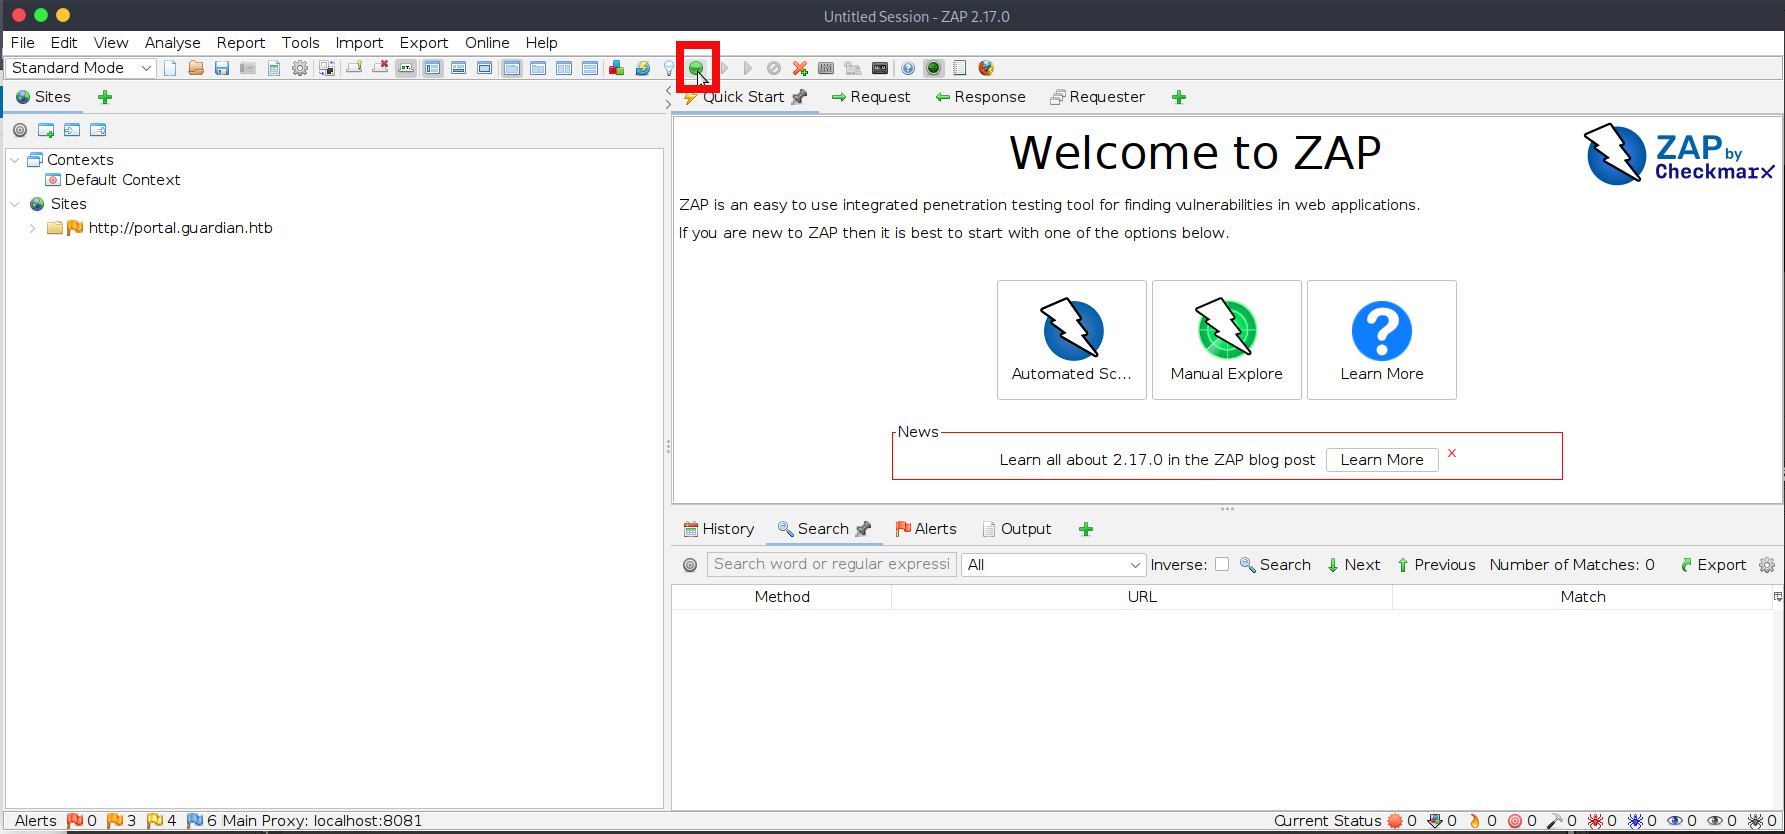Open the Options gear icon in toolbar
Image resolution: width=1785 pixels, height=834 pixels.
pos(300,68)
